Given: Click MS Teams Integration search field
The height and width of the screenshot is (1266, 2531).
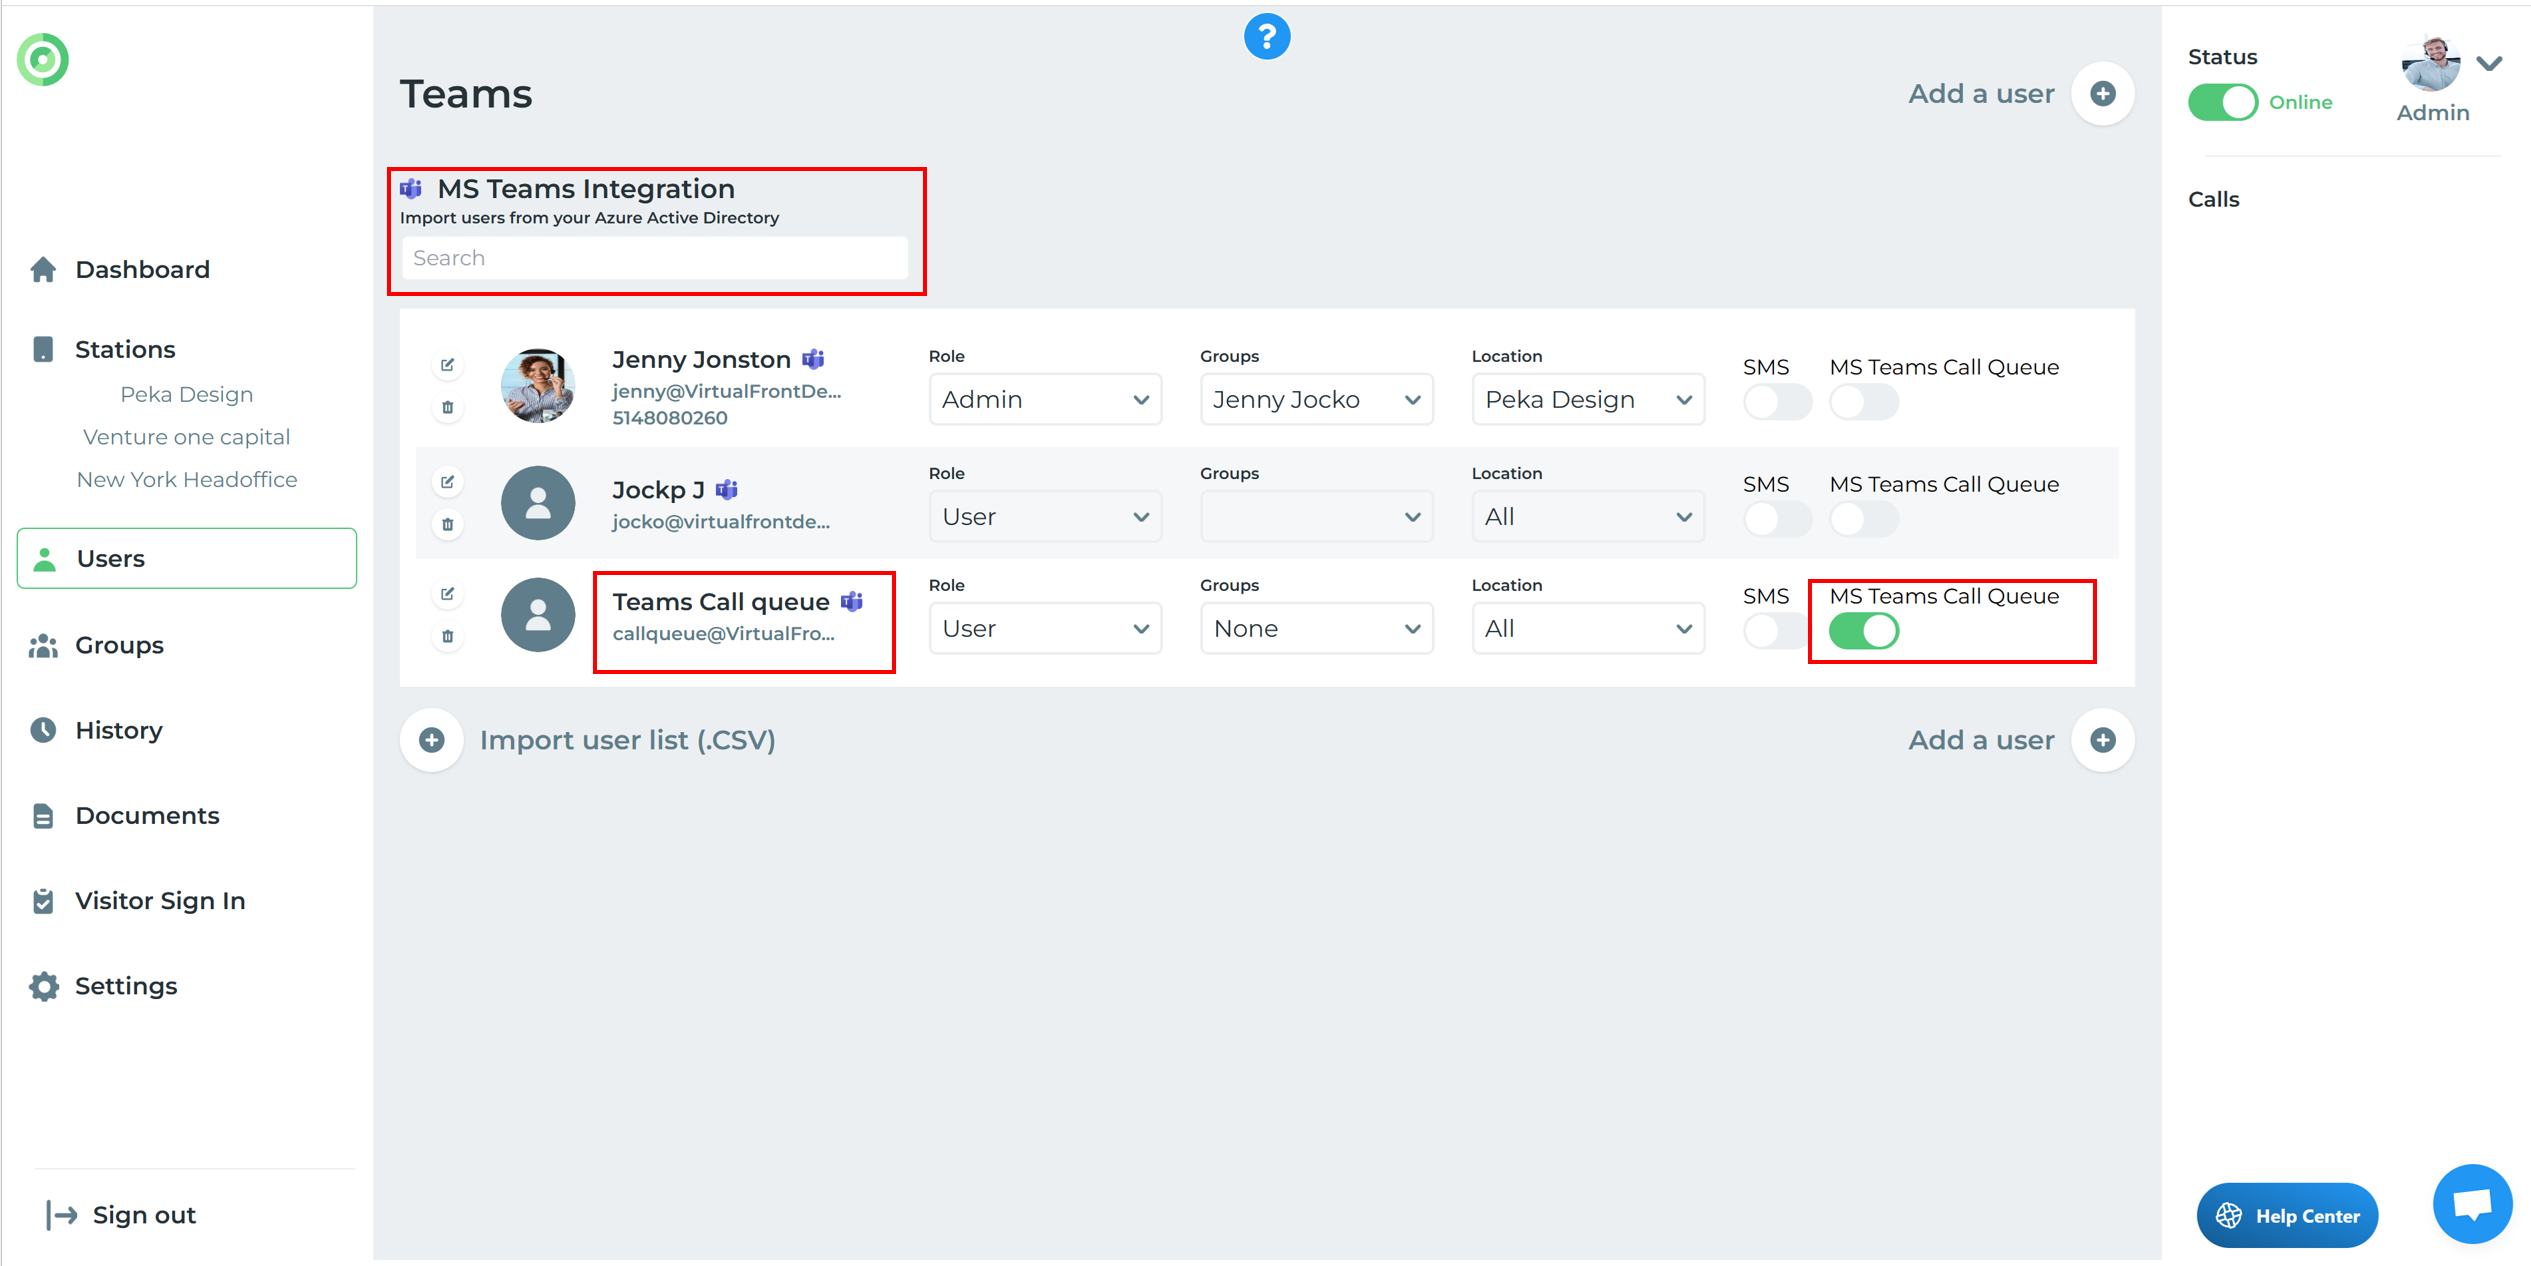Looking at the screenshot, I should coord(655,258).
